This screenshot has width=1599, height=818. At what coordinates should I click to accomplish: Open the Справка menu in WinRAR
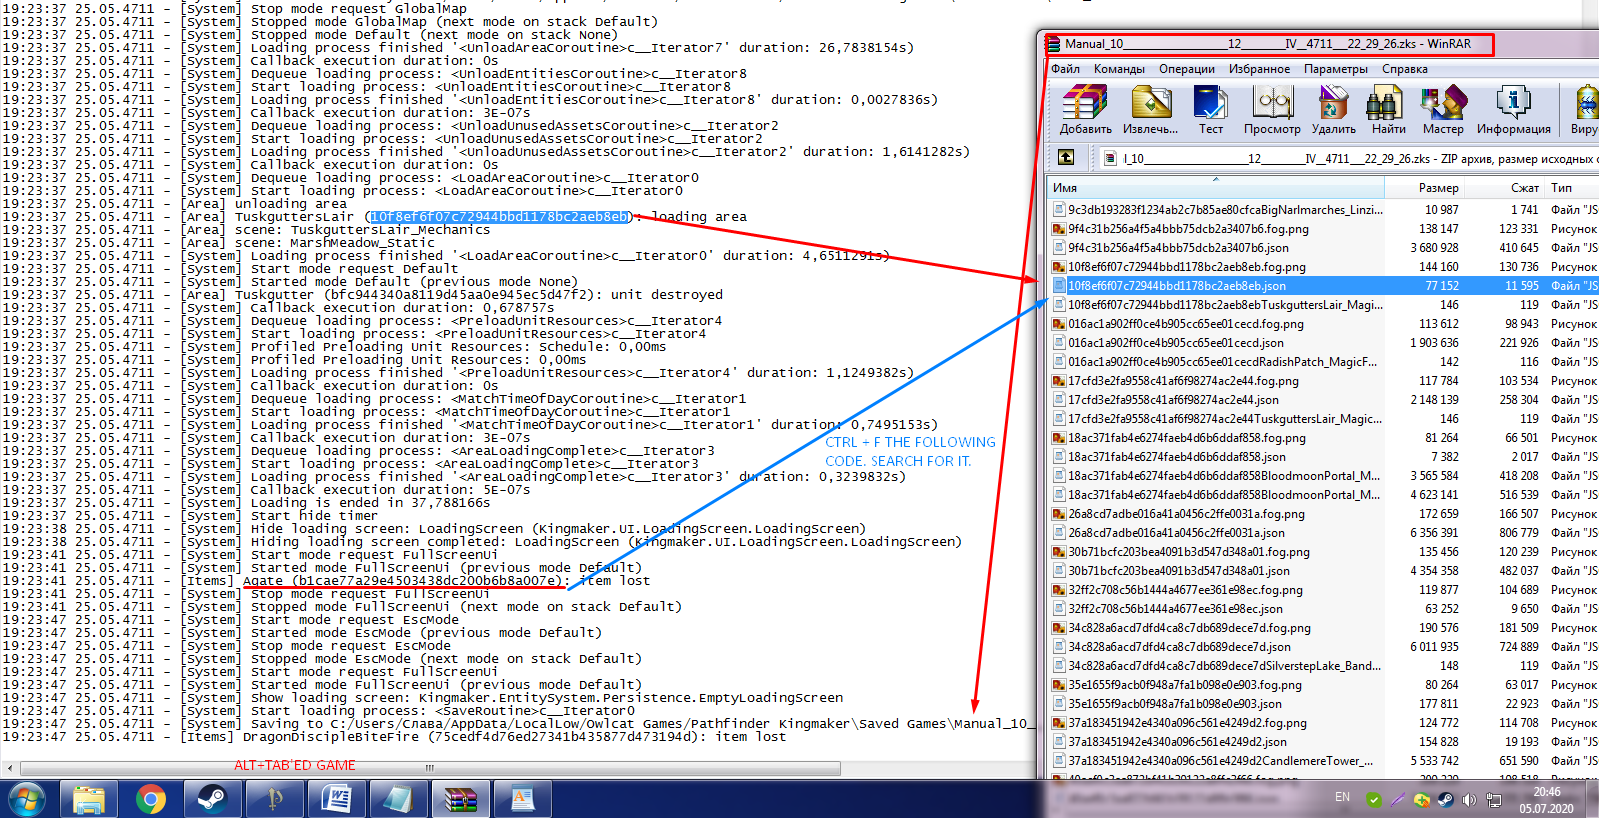click(x=1405, y=69)
